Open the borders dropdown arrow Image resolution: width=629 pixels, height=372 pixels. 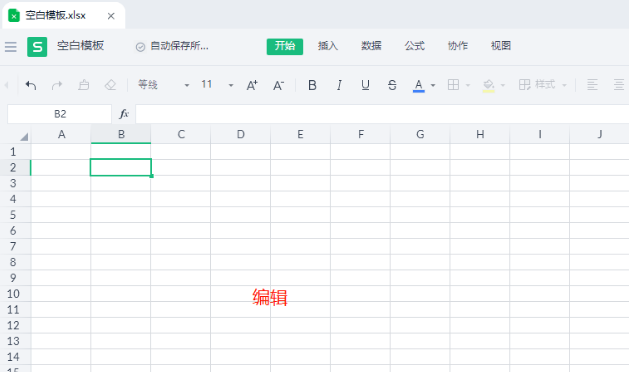[x=468, y=85]
